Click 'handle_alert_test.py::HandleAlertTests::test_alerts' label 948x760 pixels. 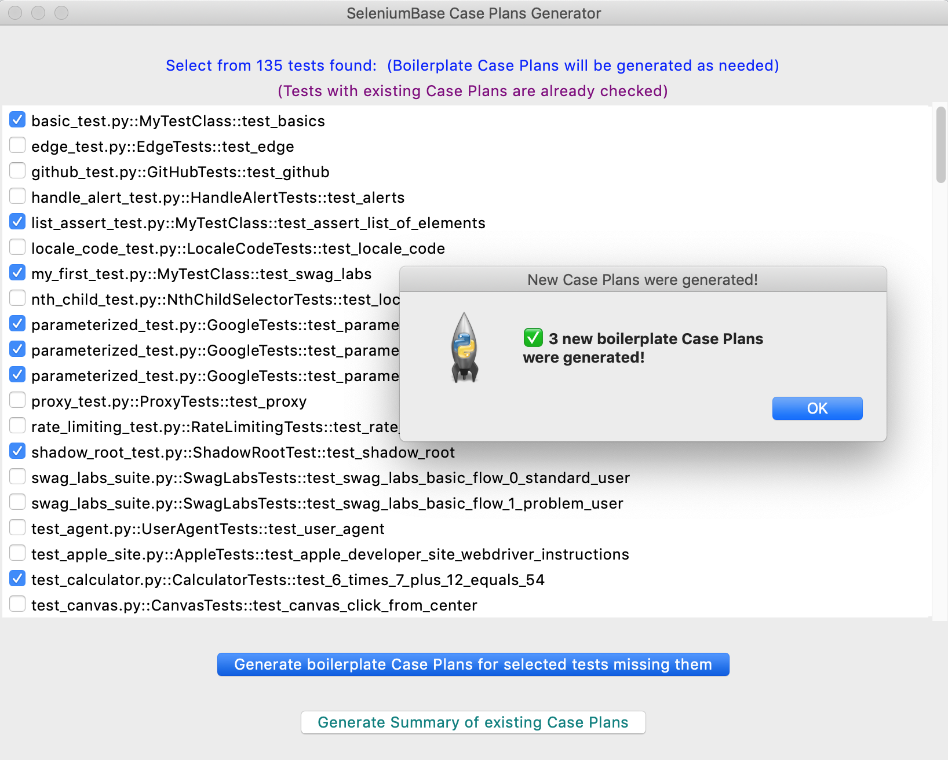[218, 197]
